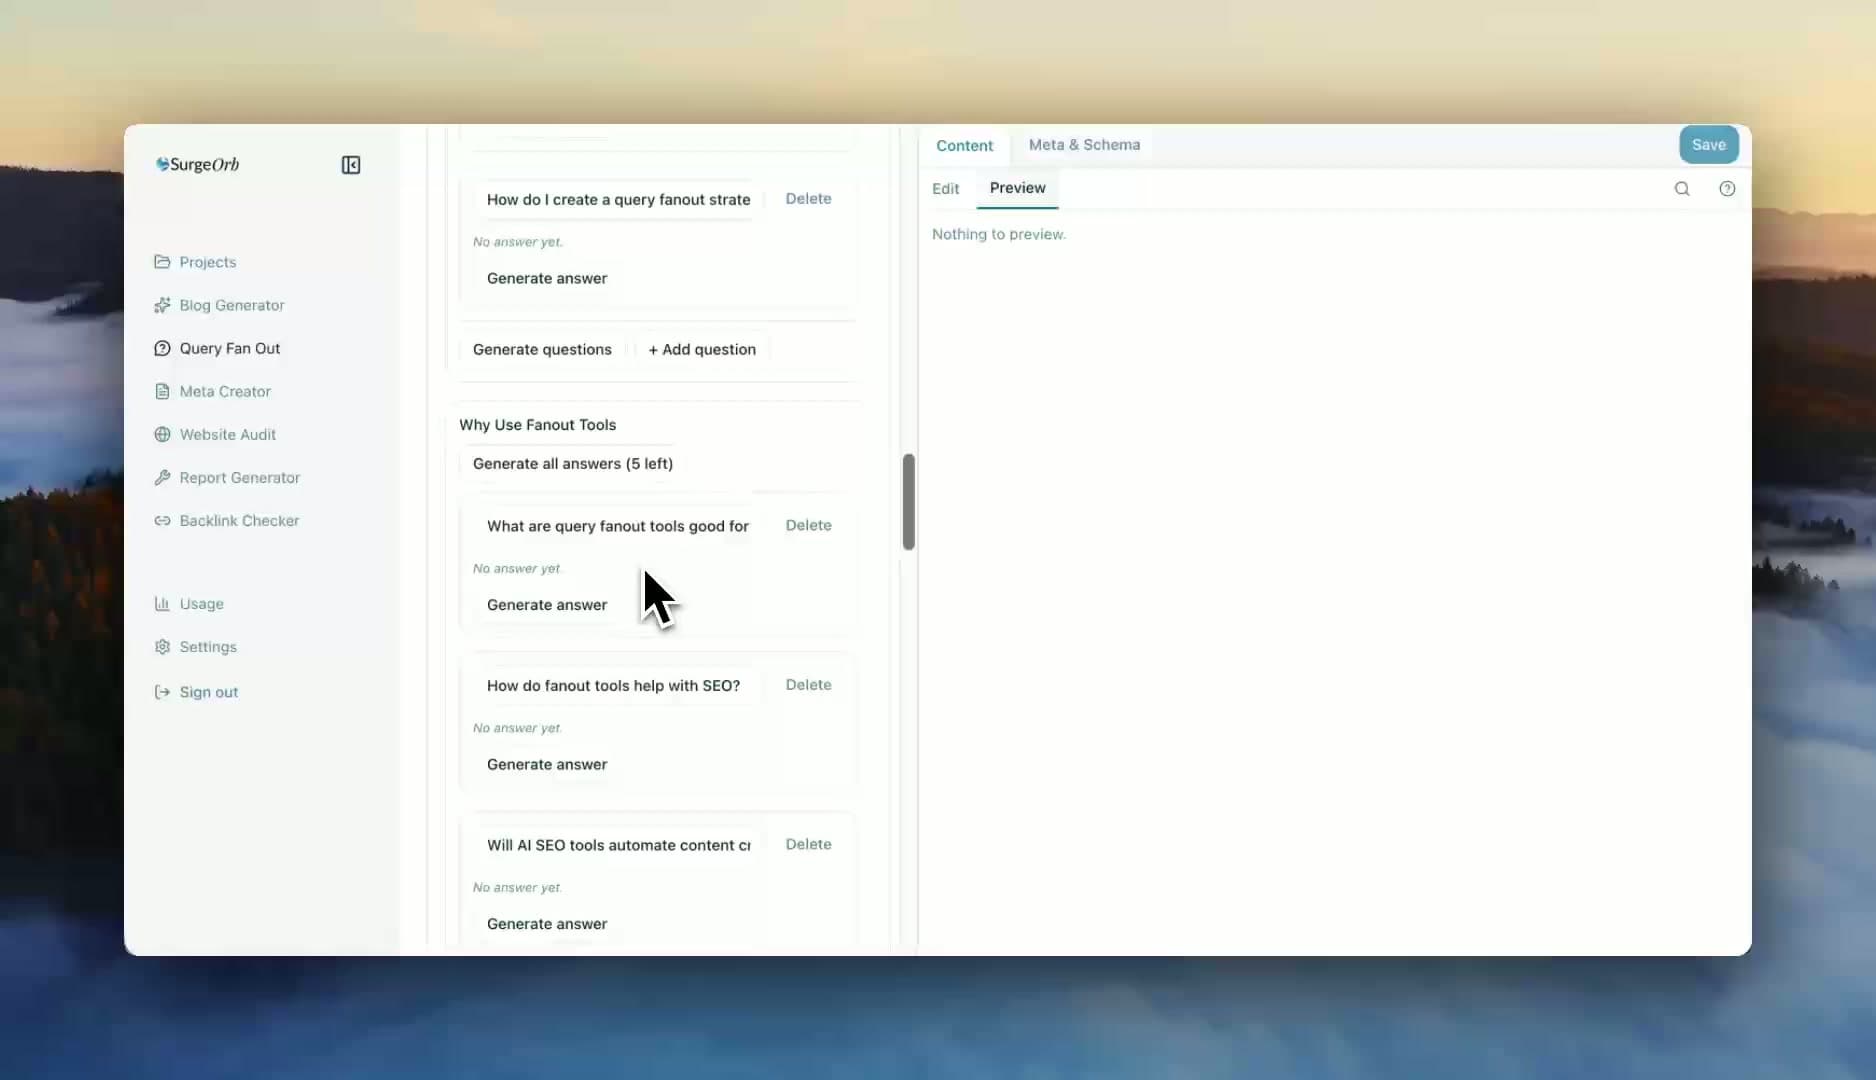Viewport: 1876px width, 1080px height.
Task: Click the search magnifier icon
Action: [1682, 188]
